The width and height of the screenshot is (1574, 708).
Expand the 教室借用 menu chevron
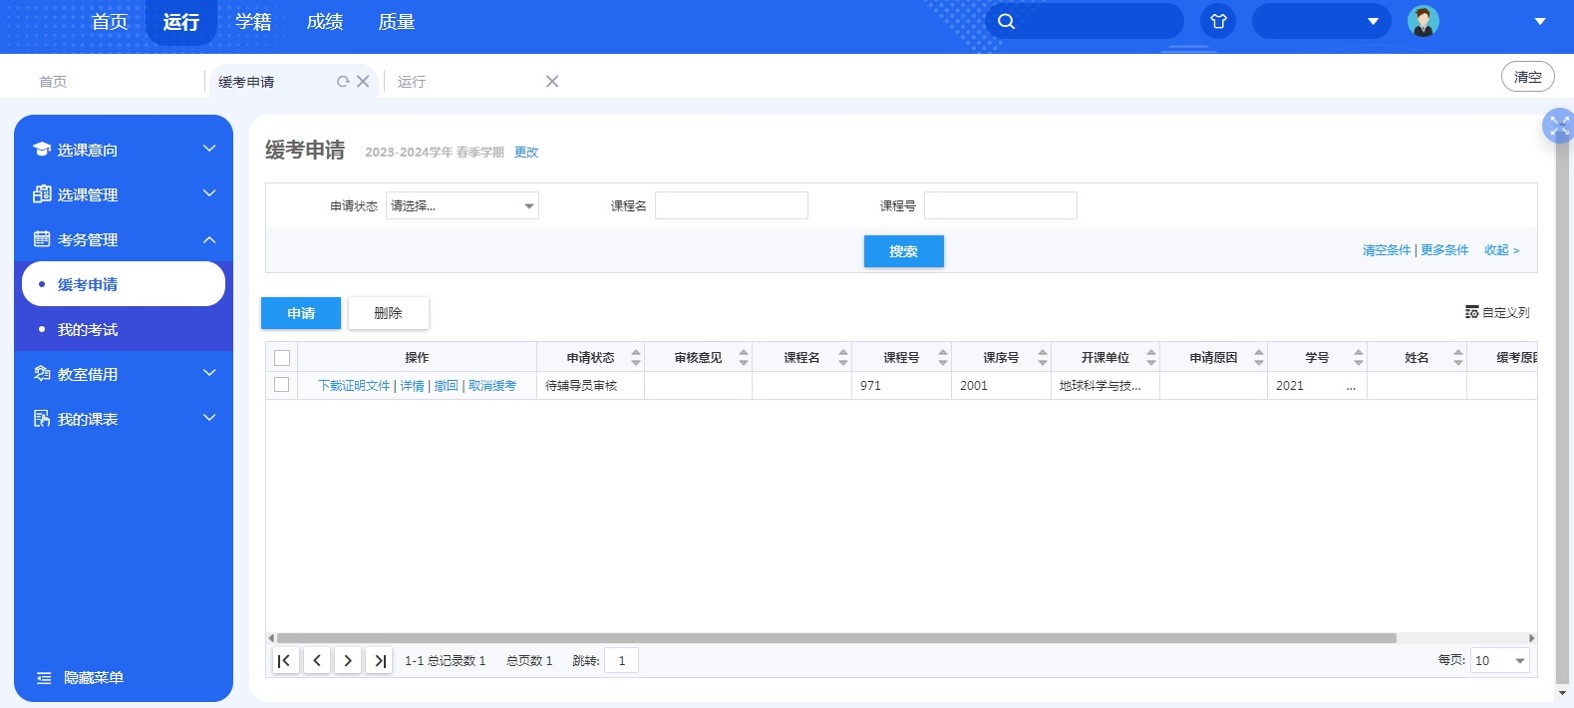click(209, 373)
